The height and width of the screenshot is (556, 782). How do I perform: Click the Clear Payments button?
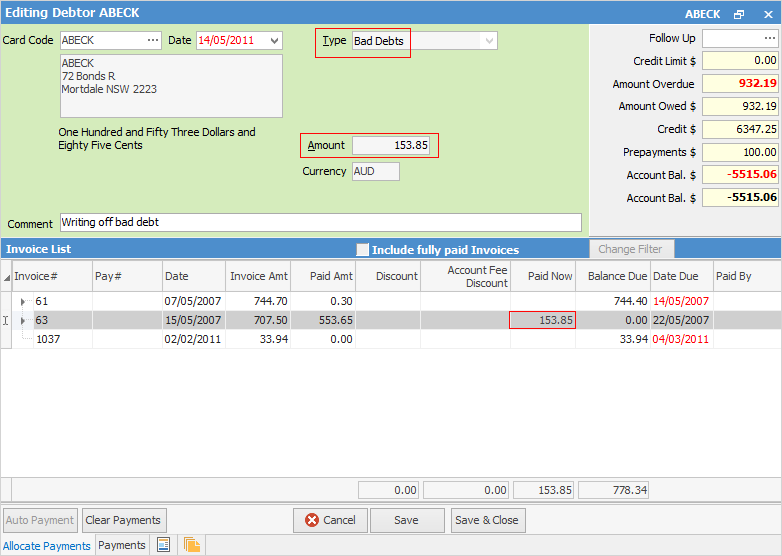[123, 520]
